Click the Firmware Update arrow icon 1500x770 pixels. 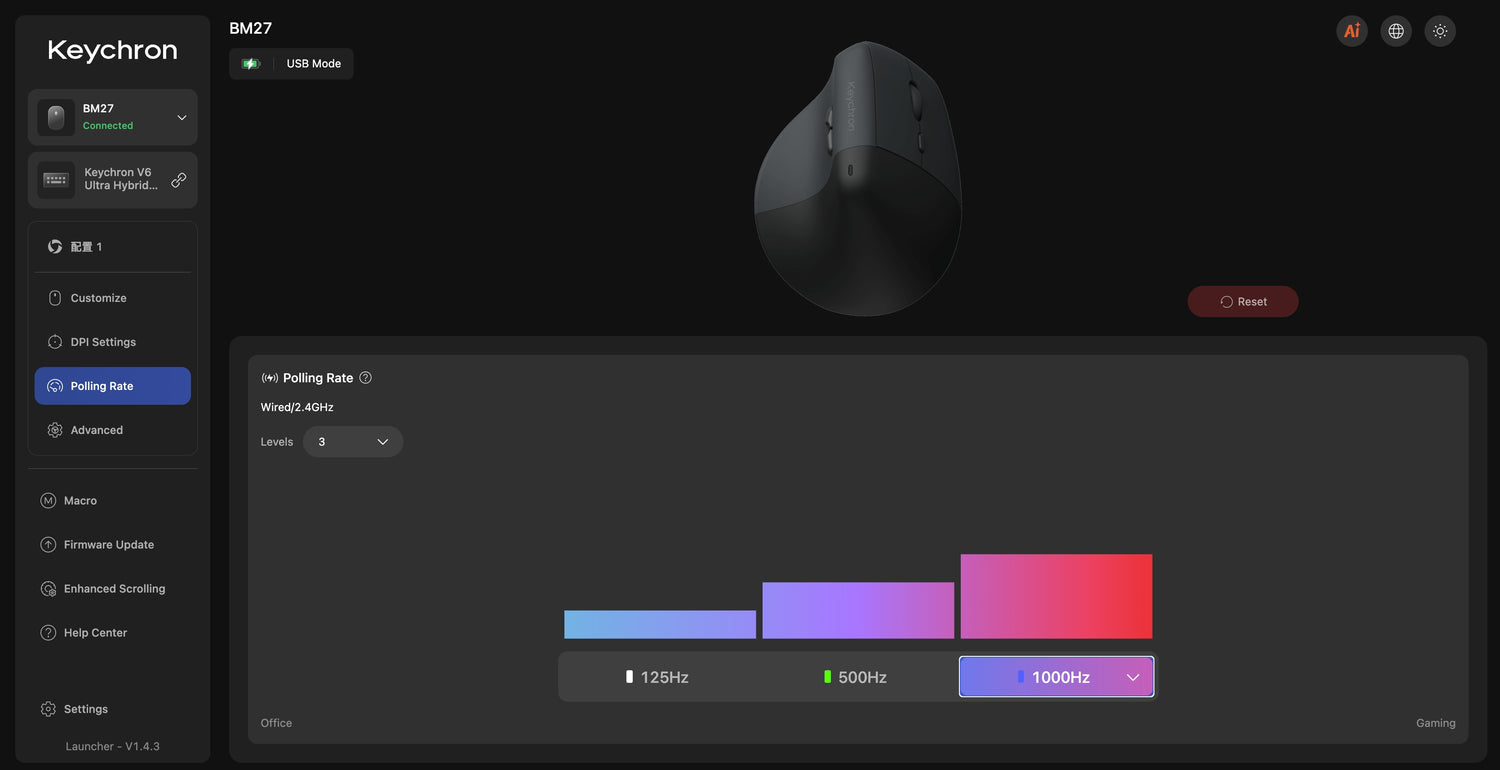tap(48, 545)
